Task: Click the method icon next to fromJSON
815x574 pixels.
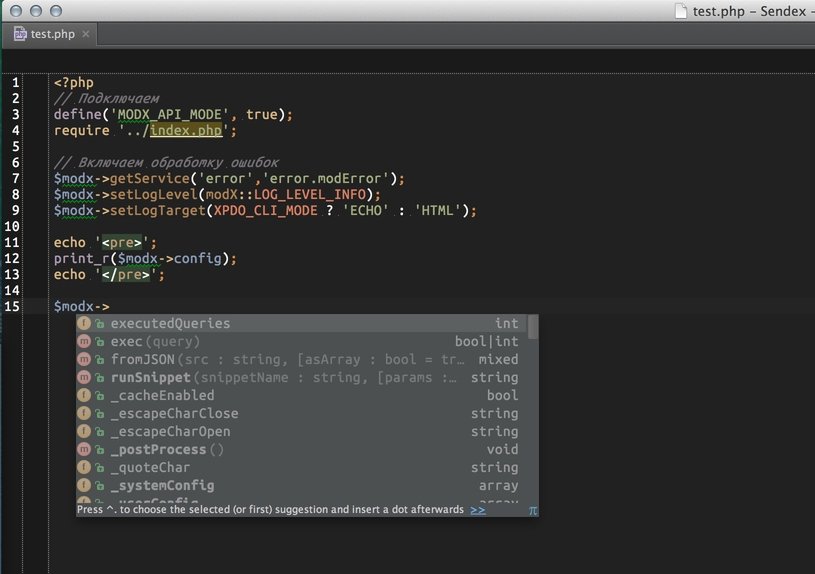Action: [85, 360]
